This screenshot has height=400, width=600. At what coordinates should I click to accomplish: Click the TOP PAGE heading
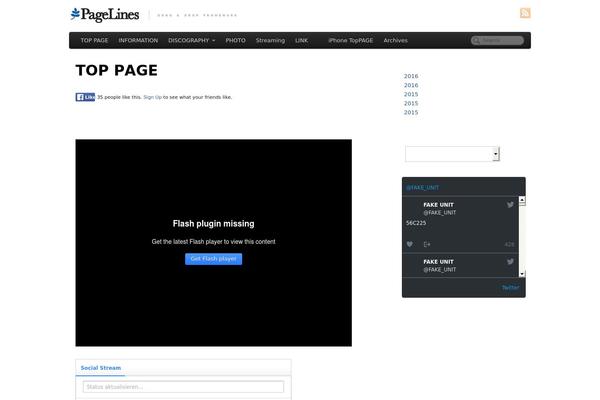(x=117, y=70)
